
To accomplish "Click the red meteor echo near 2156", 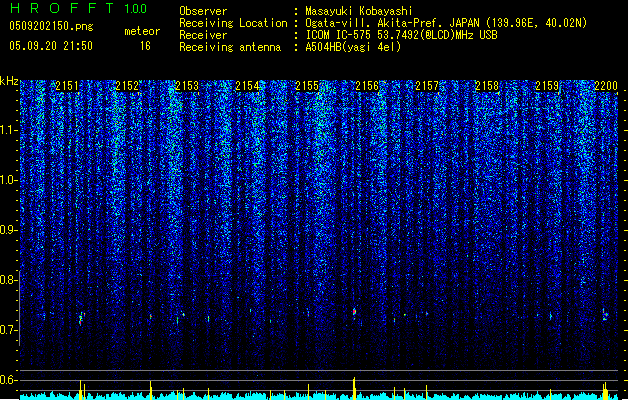I will (x=354, y=311).
